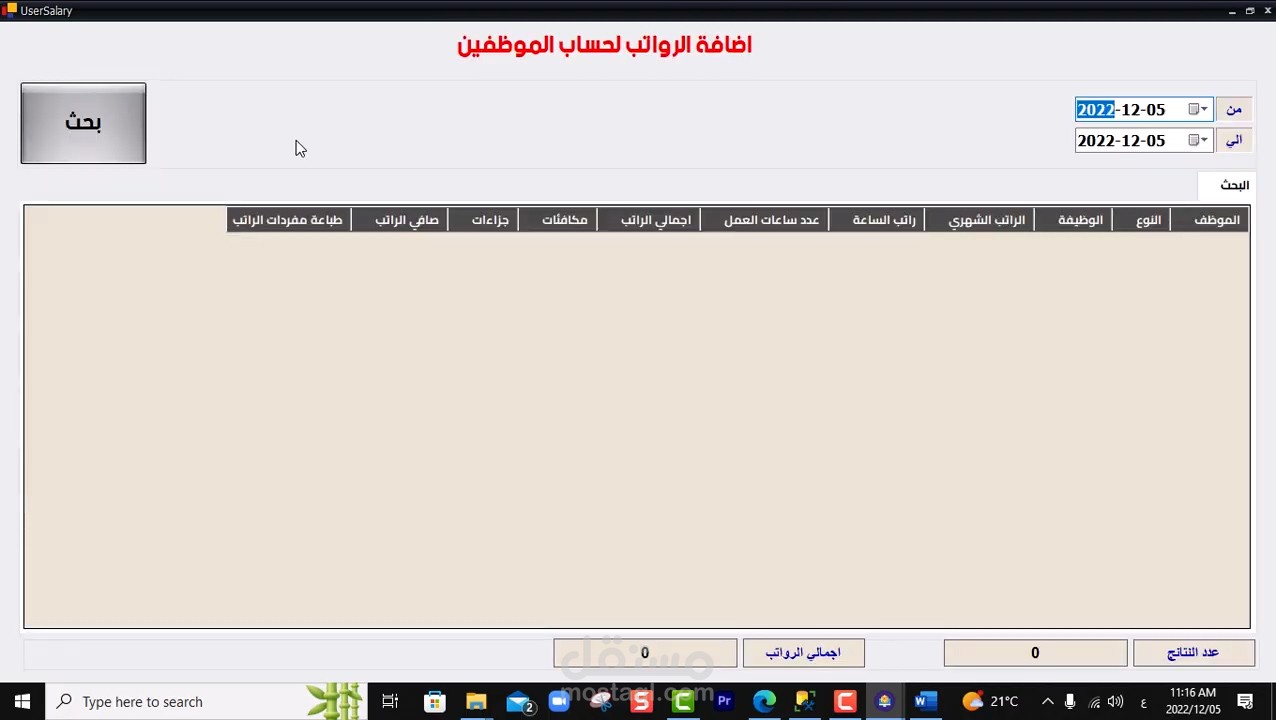1276x720 pixels.
Task: Open Microsoft Store from taskbar
Action: 434,702
